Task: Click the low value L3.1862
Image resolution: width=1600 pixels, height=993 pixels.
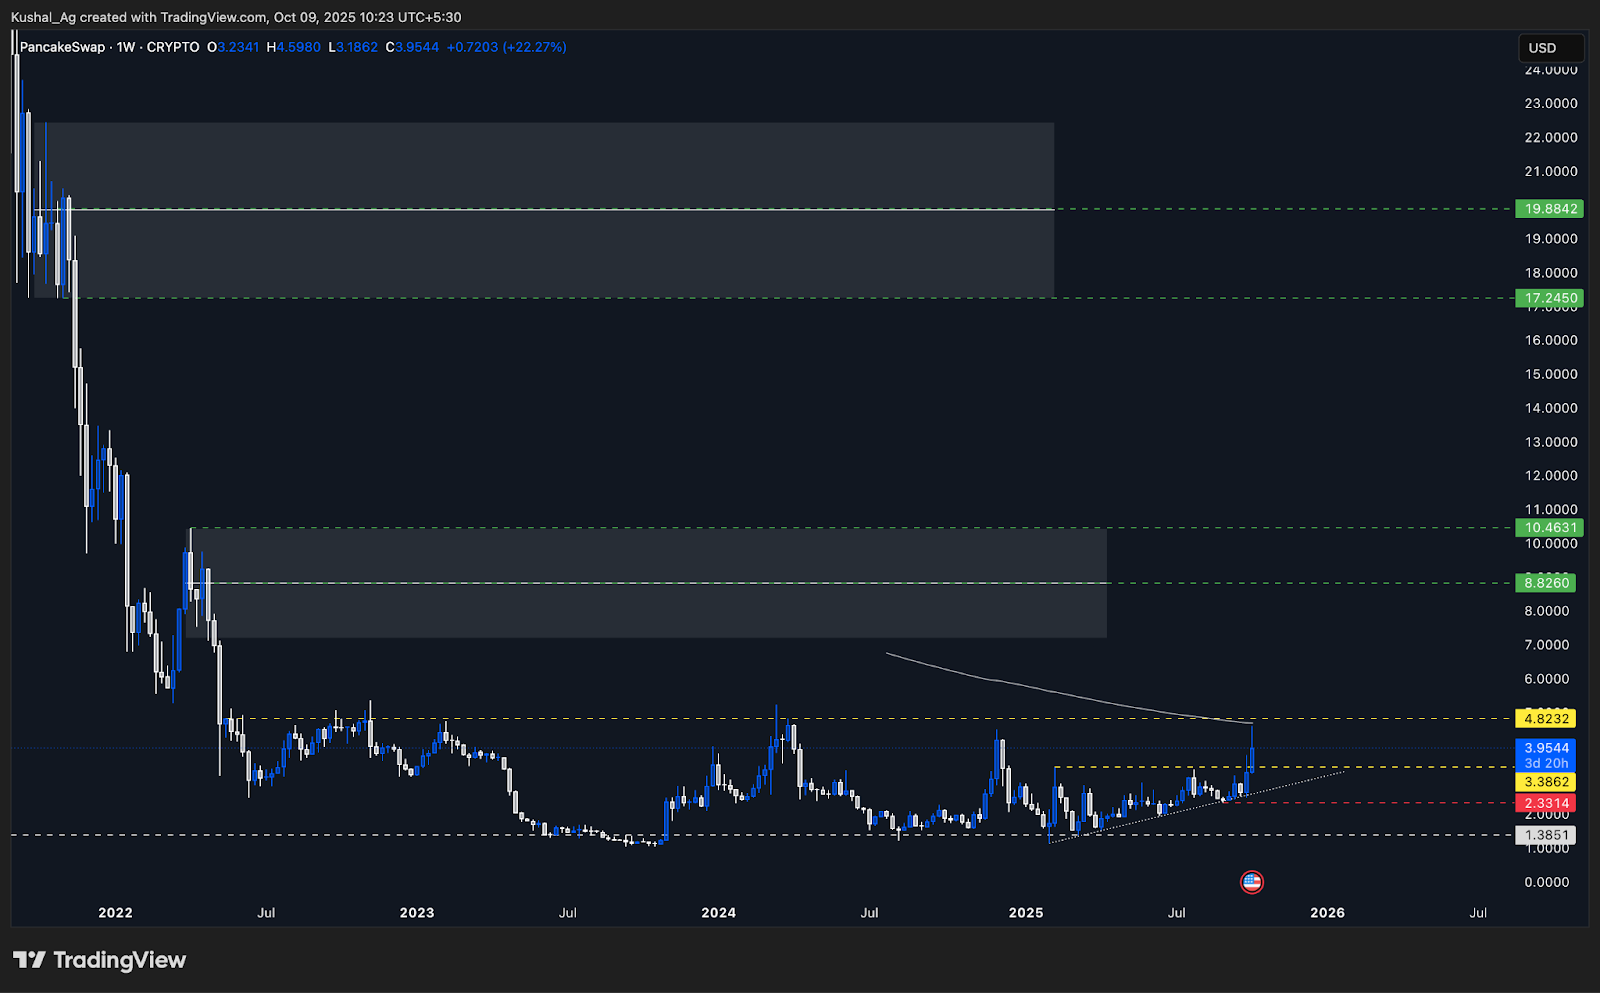Action: (x=353, y=47)
